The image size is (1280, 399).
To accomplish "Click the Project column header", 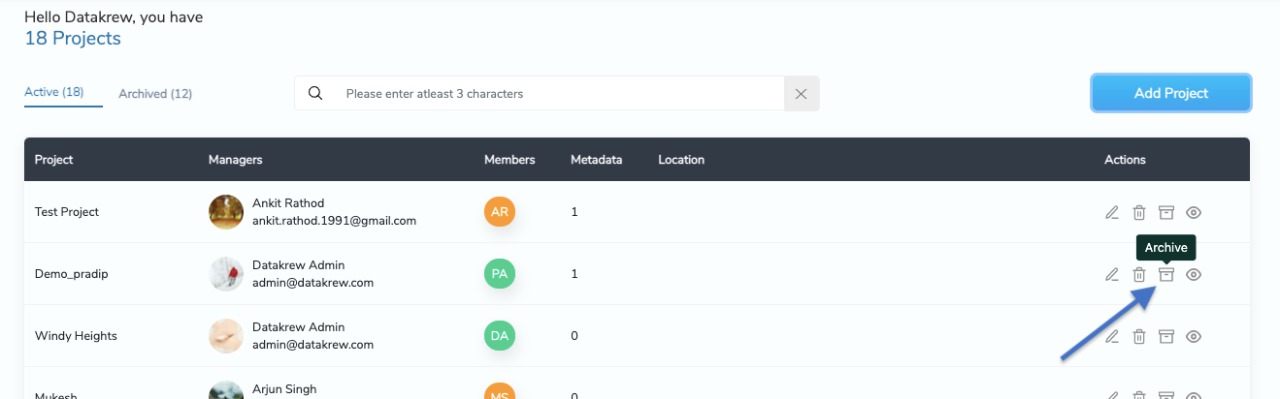I will [54, 159].
